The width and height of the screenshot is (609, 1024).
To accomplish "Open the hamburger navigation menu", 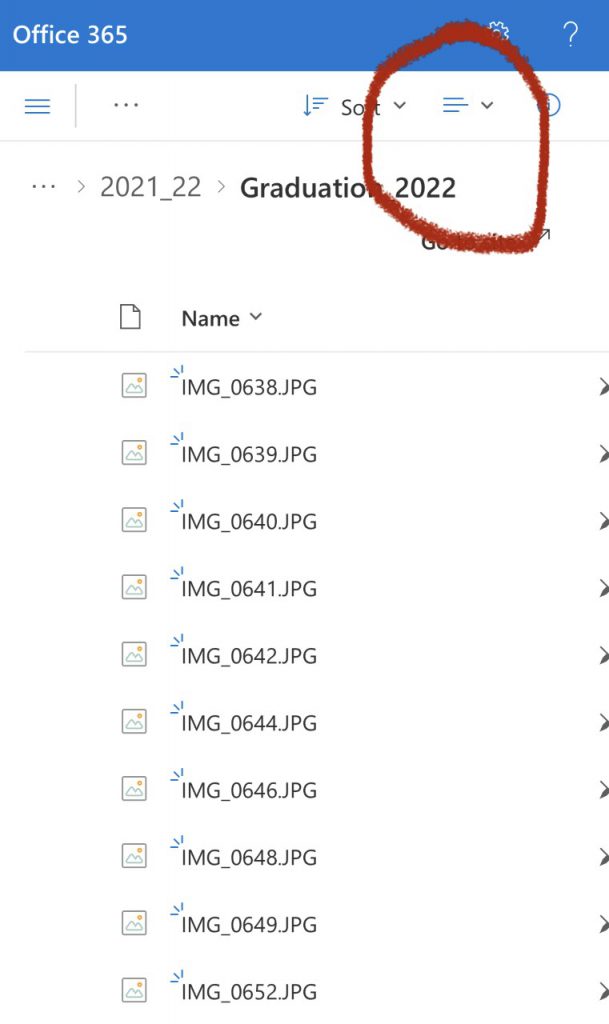I will point(37,106).
